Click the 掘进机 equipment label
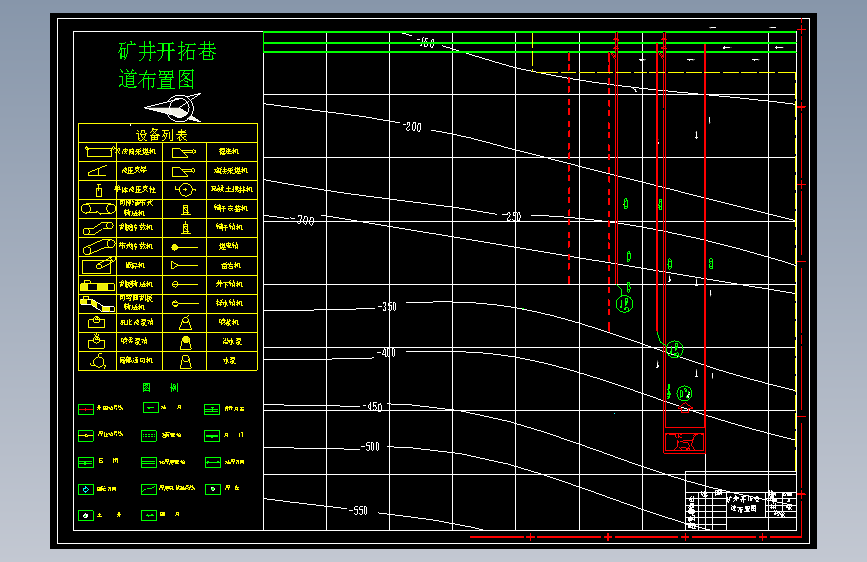This screenshot has height=562, width=867. [228, 152]
